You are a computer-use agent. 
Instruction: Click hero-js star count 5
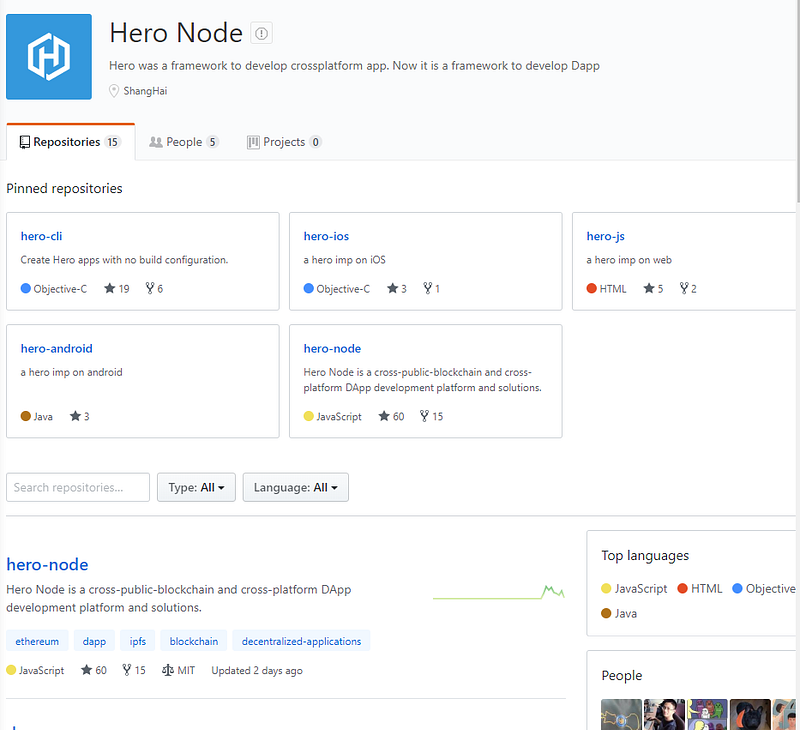click(653, 289)
